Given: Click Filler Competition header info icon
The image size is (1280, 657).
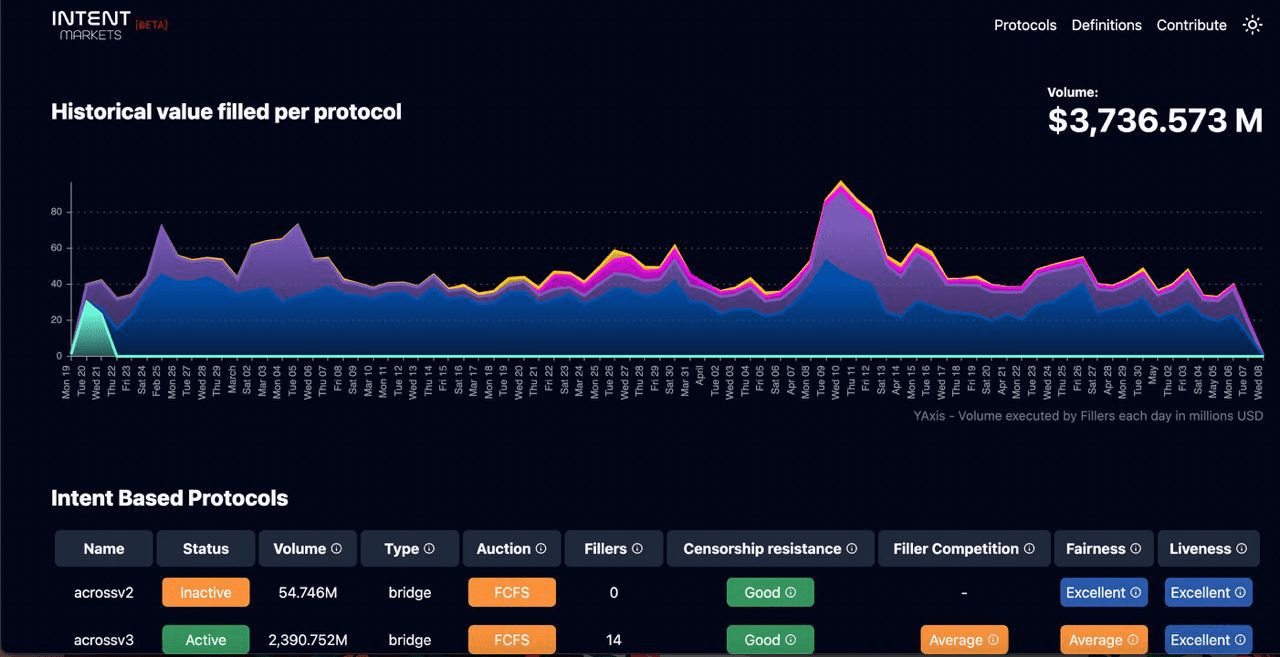Looking at the screenshot, I should tap(1029, 549).
